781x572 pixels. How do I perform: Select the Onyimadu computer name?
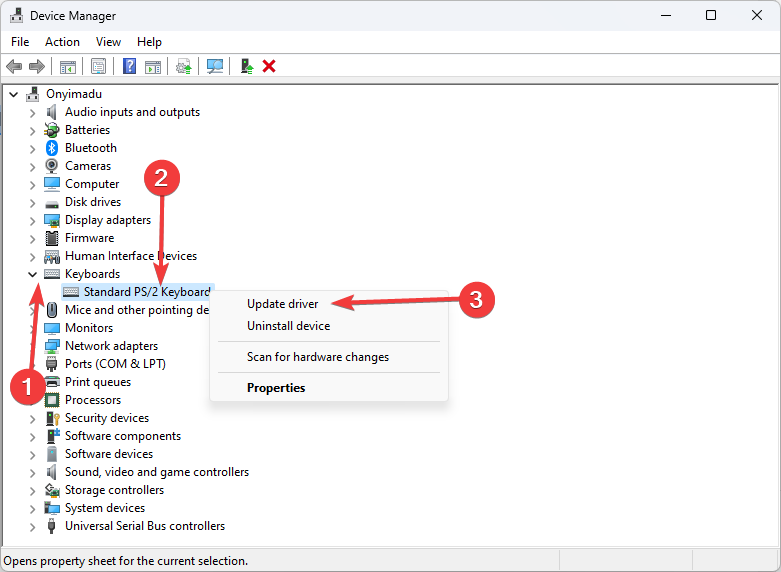74,94
